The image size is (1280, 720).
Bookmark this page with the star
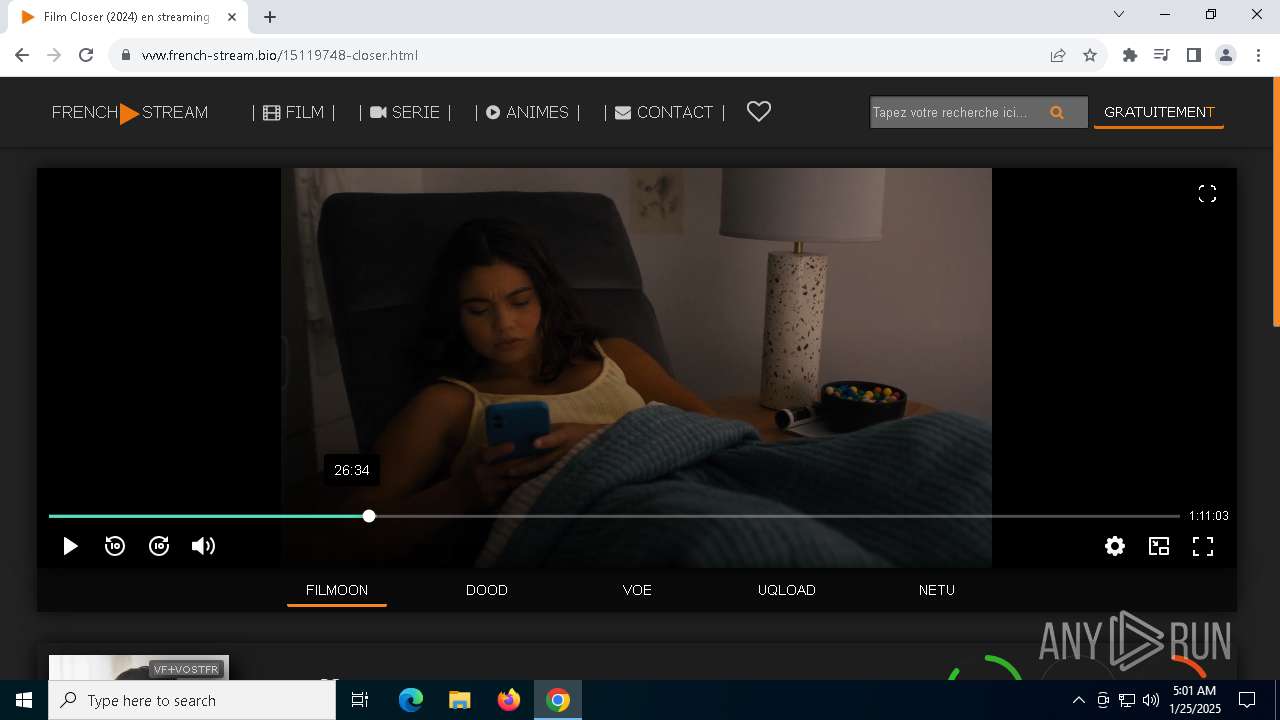1090,55
